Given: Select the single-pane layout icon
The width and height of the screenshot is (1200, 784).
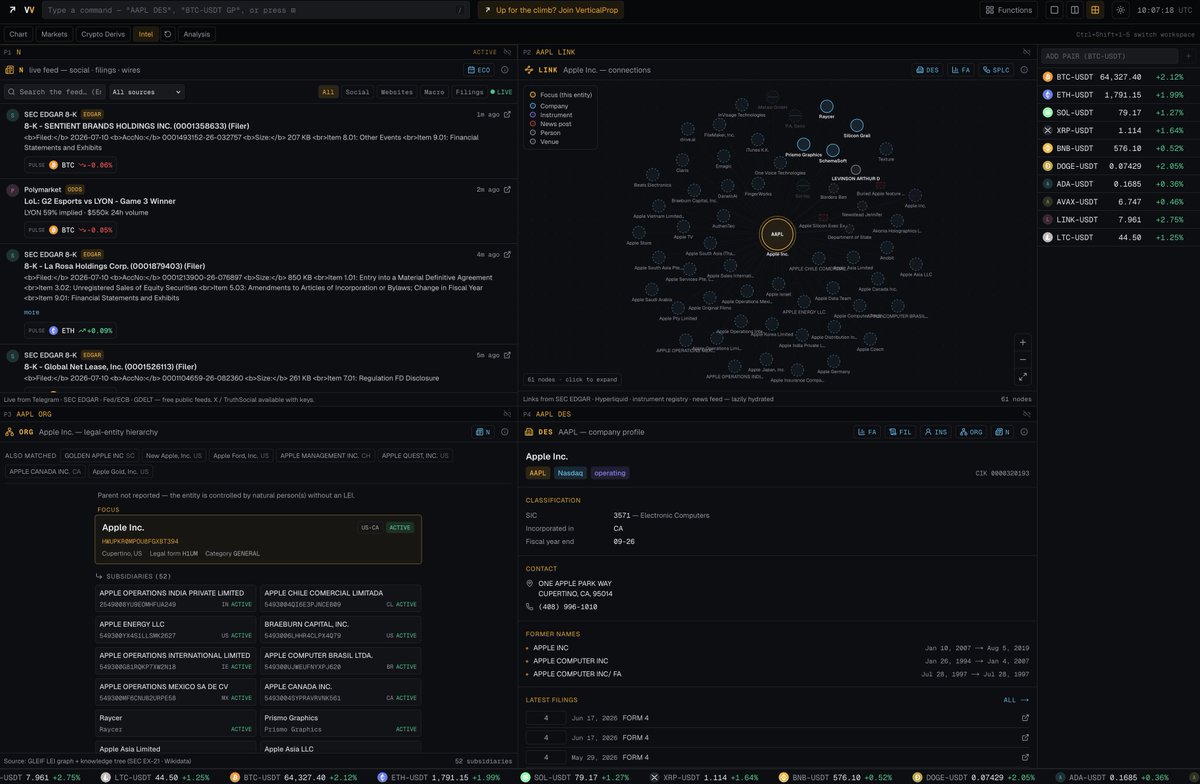Looking at the screenshot, I should (1054, 10).
